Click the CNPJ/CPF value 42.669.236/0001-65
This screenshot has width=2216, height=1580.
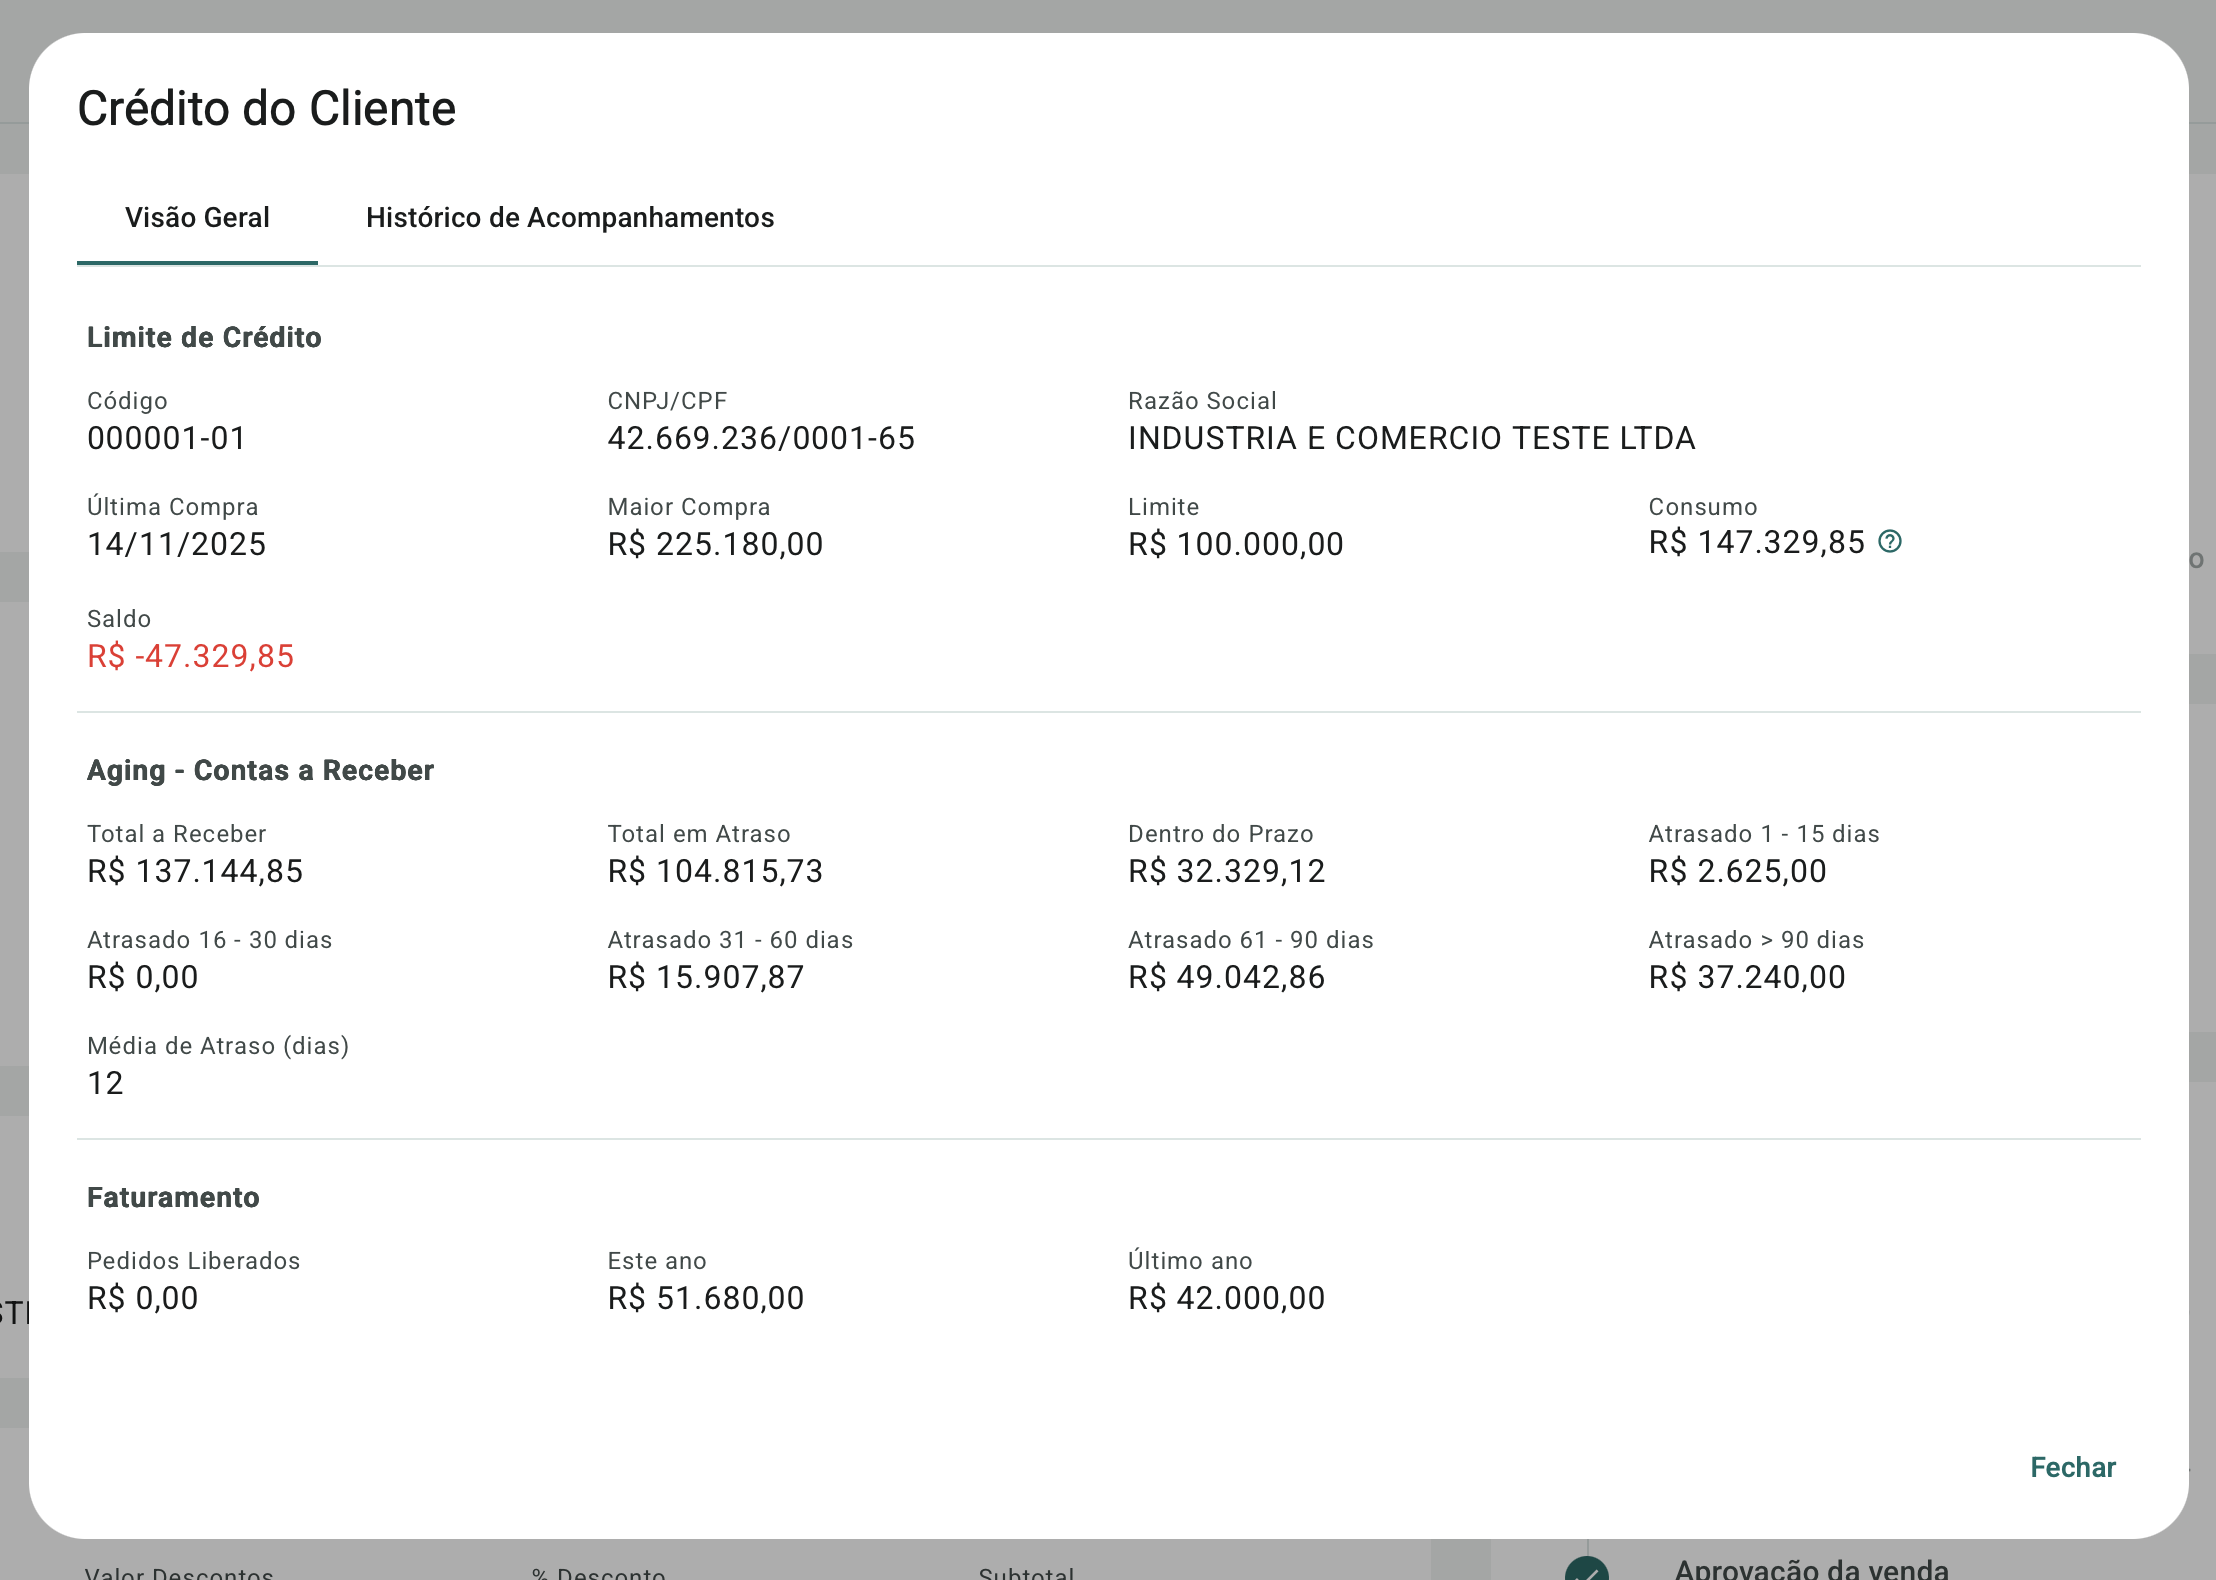(x=761, y=438)
